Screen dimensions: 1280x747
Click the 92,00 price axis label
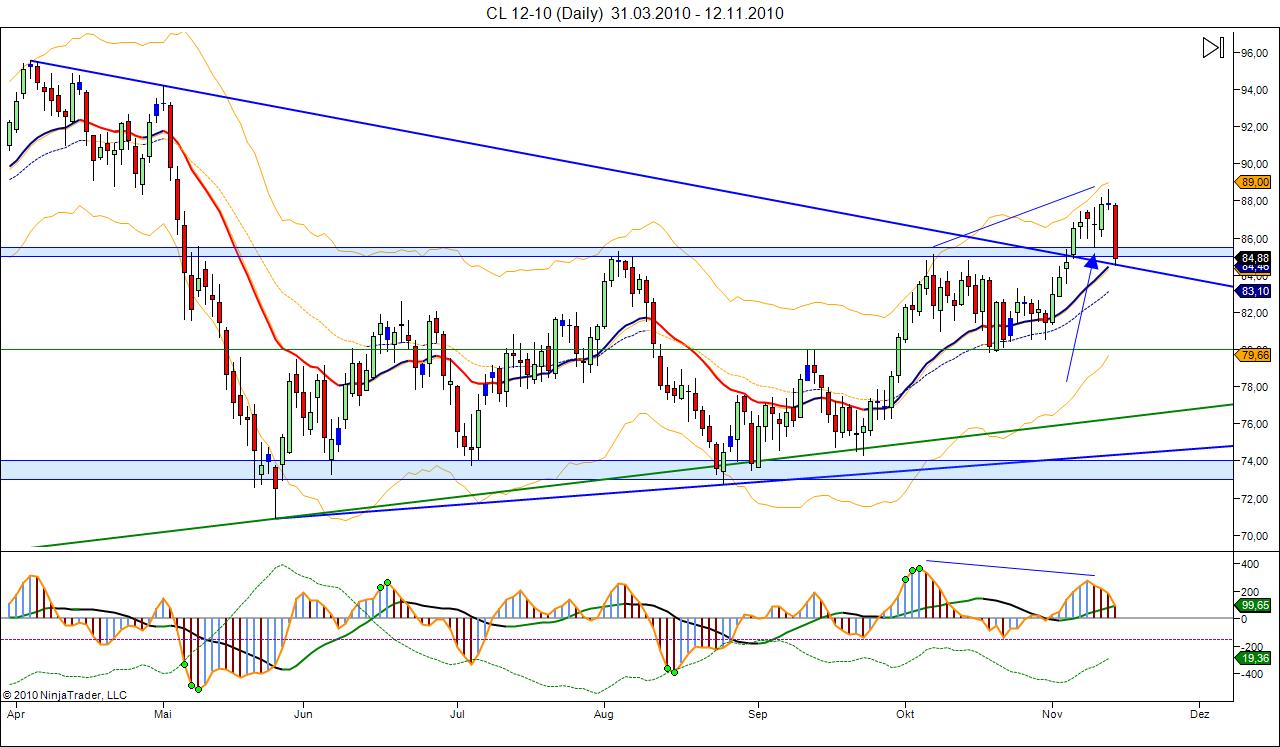1254,127
